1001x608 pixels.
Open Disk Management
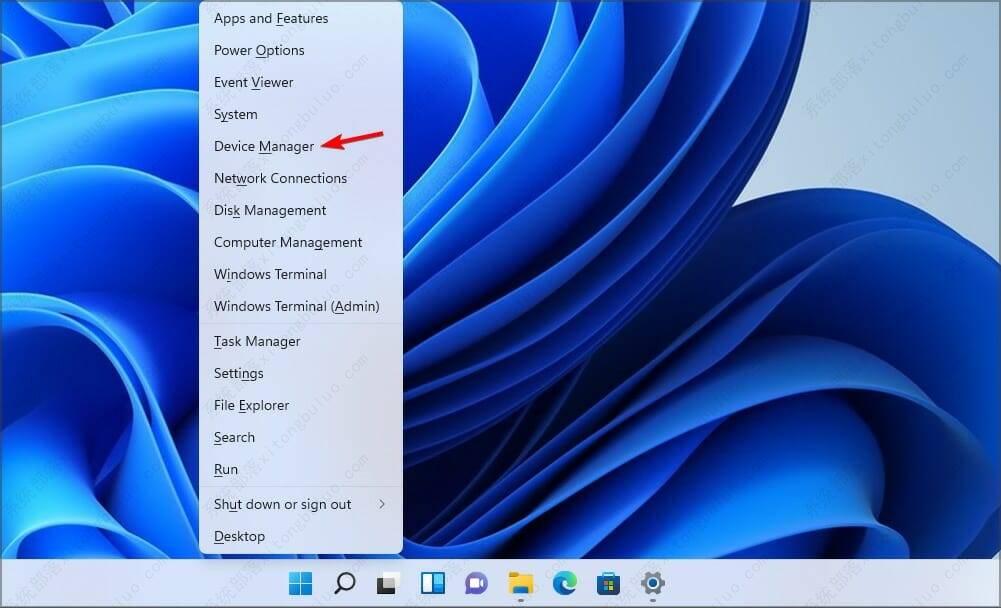click(269, 210)
